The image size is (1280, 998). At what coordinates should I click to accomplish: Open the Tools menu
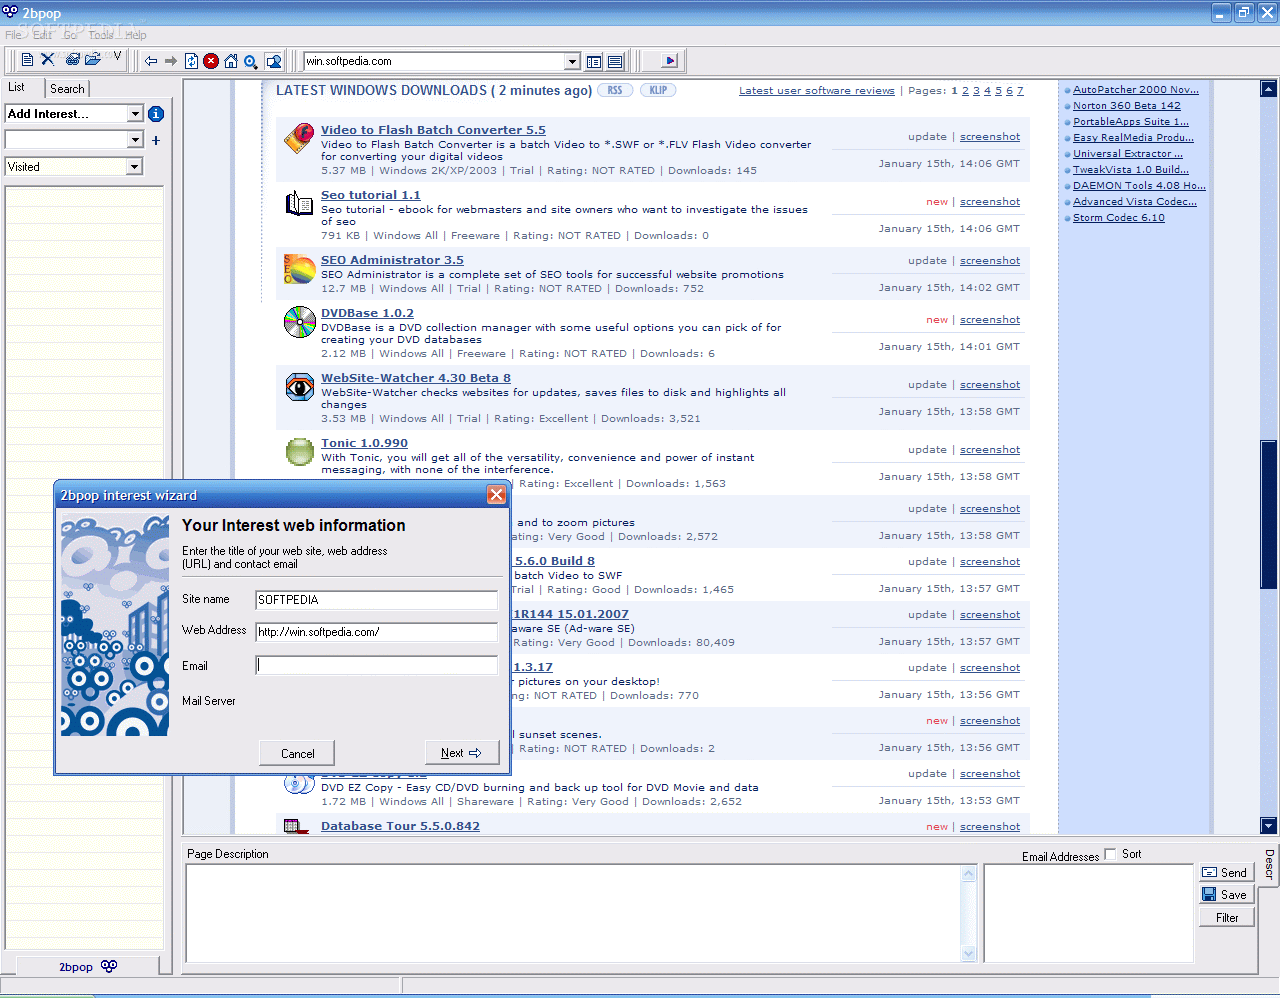tap(101, 34)
